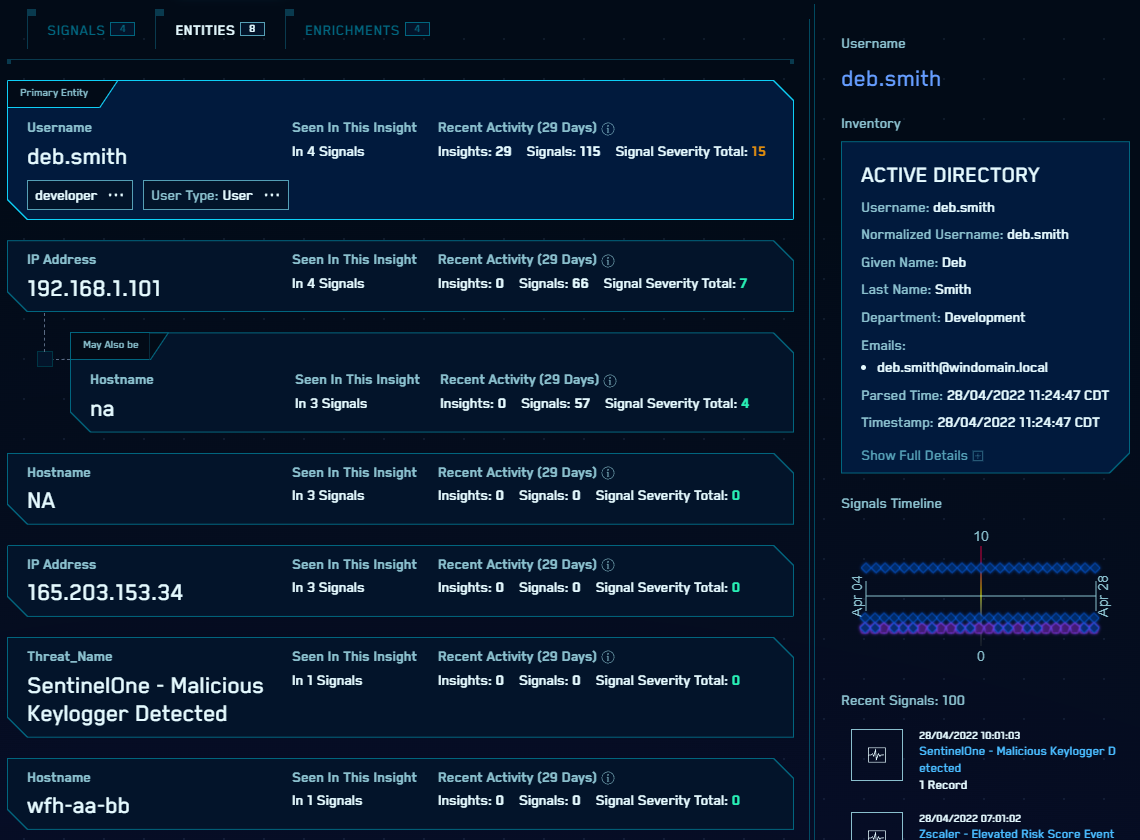The image size is (1140, 840).
Task: Click info icon on 165.203.153.34 entity card
Action: click(x=607, y=565)
